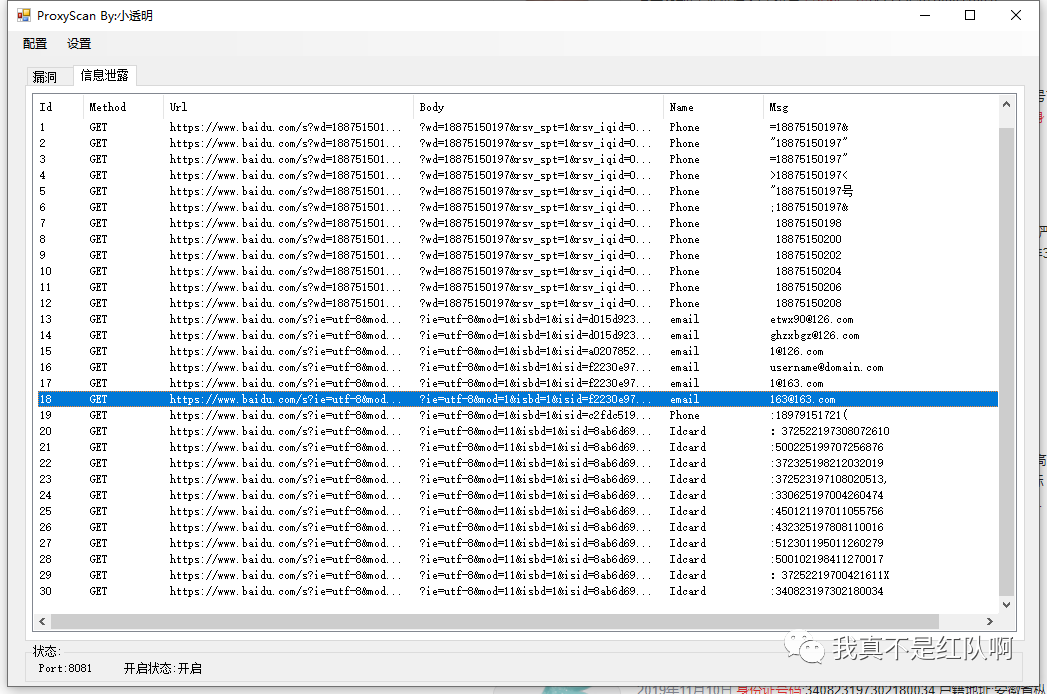Screen dimensions: 1047x694
Task: Select row with Msg 18875150206
Action: (517, 287)
